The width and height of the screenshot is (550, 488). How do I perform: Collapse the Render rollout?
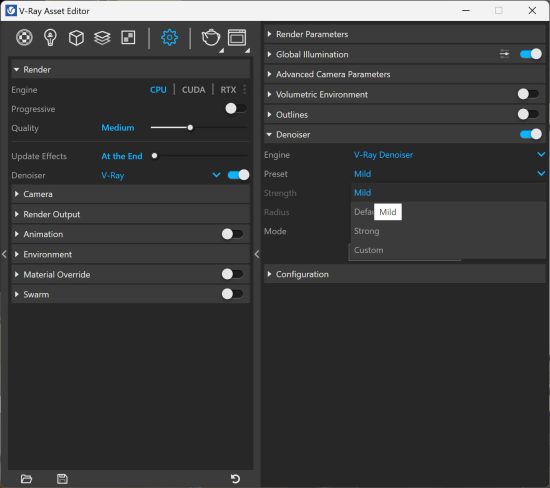(130, 69)
